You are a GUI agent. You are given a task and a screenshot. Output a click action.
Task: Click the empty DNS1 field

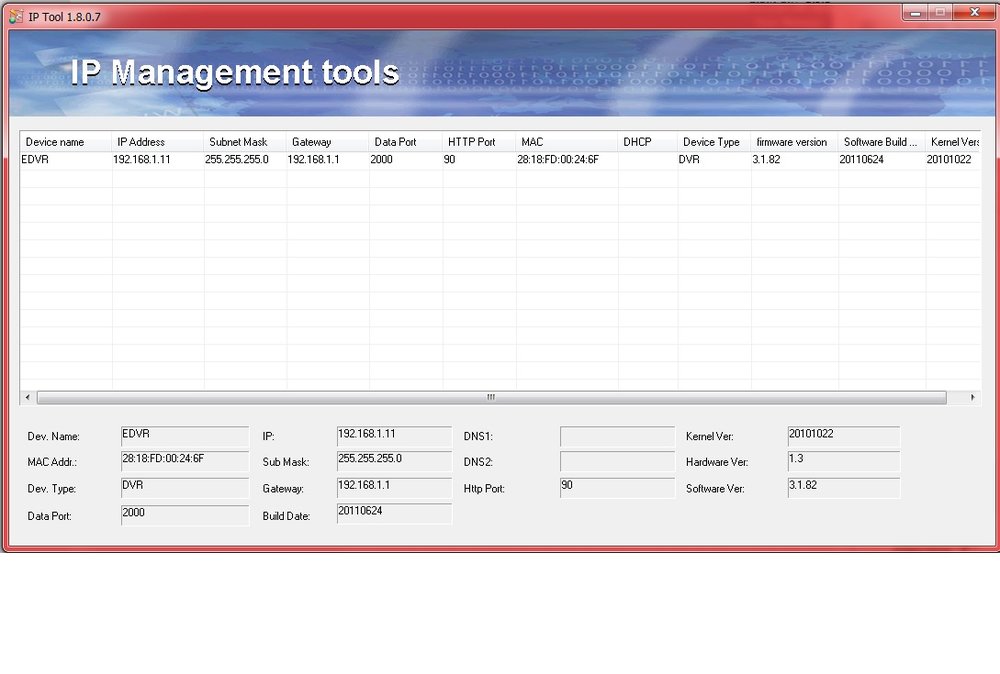coord(617,436)
